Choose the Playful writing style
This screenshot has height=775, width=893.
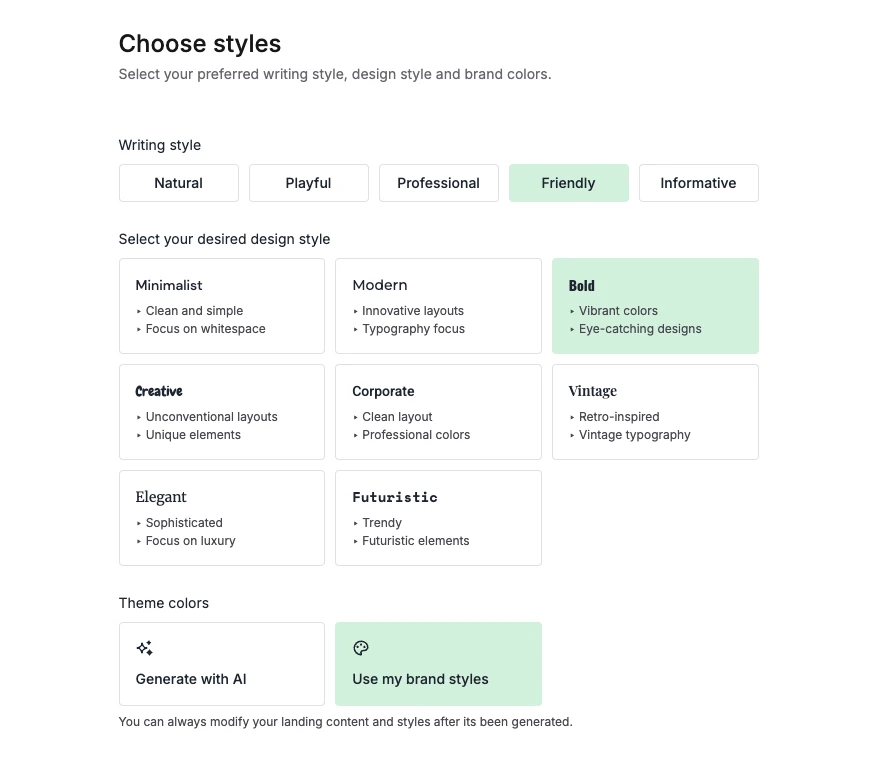coord(308,183)
